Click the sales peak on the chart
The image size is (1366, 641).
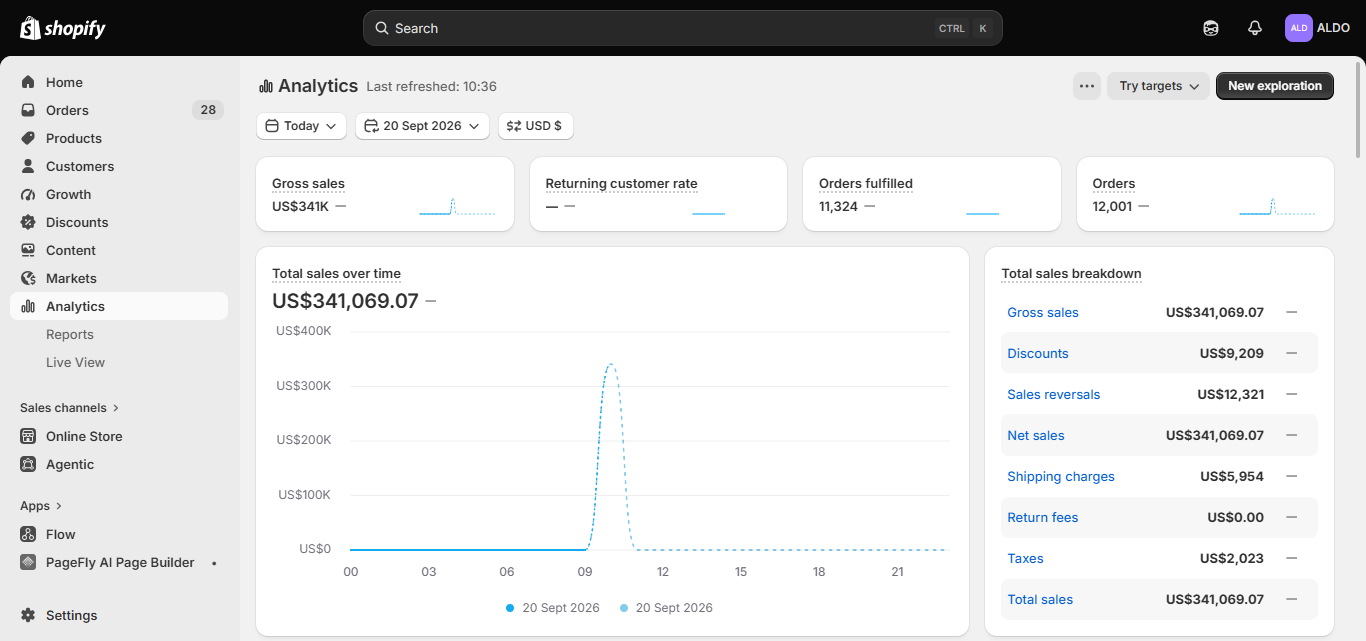point(610,365)
